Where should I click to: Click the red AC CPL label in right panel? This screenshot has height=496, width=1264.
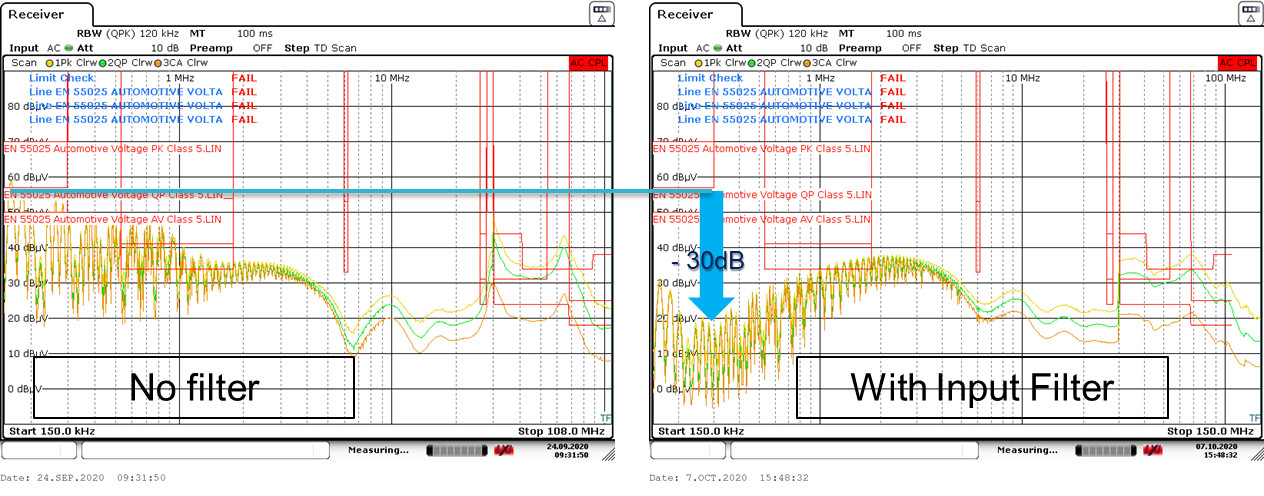tap(1238, 62)
